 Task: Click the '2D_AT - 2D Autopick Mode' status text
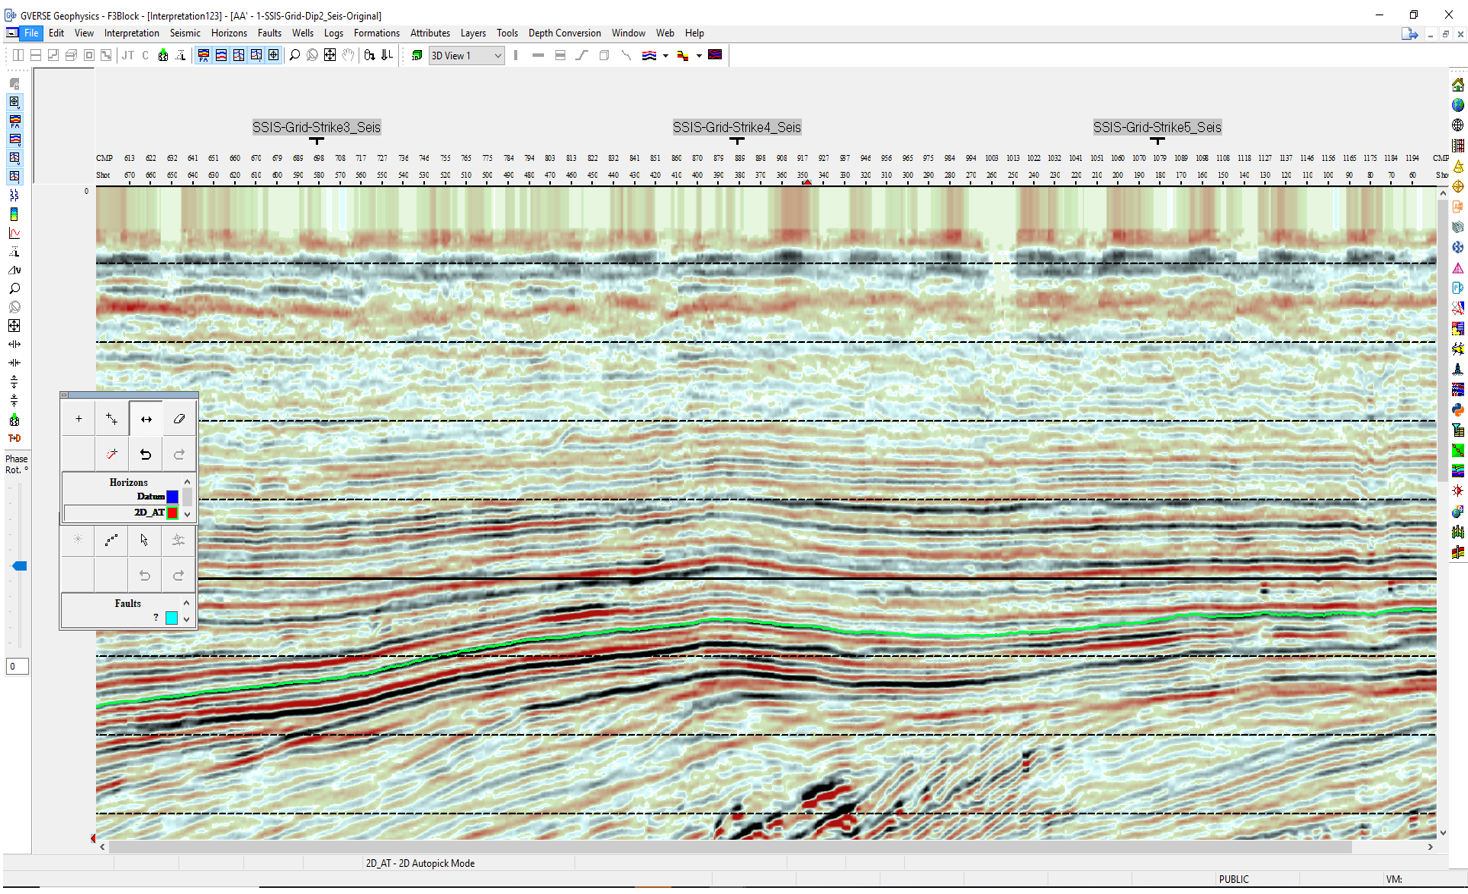[x=420, y=863]
